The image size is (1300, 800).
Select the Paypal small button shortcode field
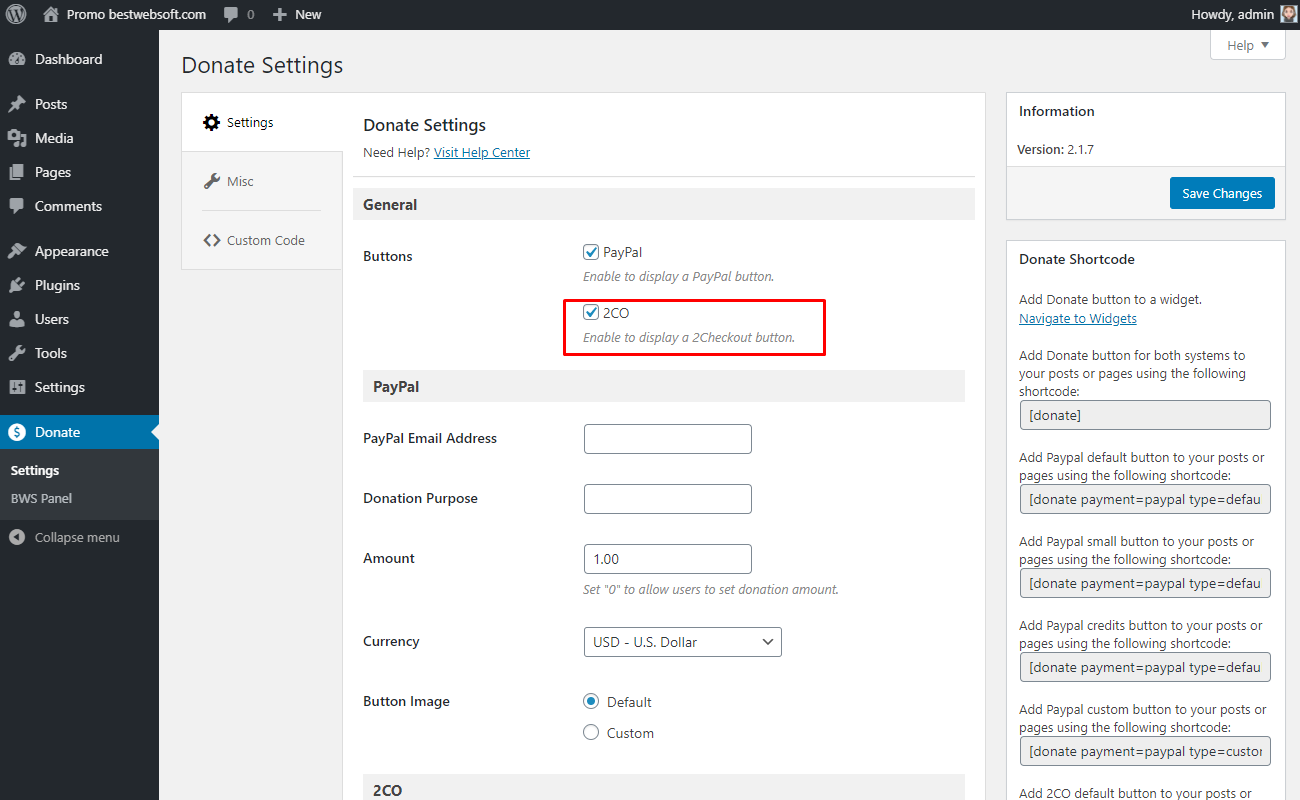coord(1145,583)
